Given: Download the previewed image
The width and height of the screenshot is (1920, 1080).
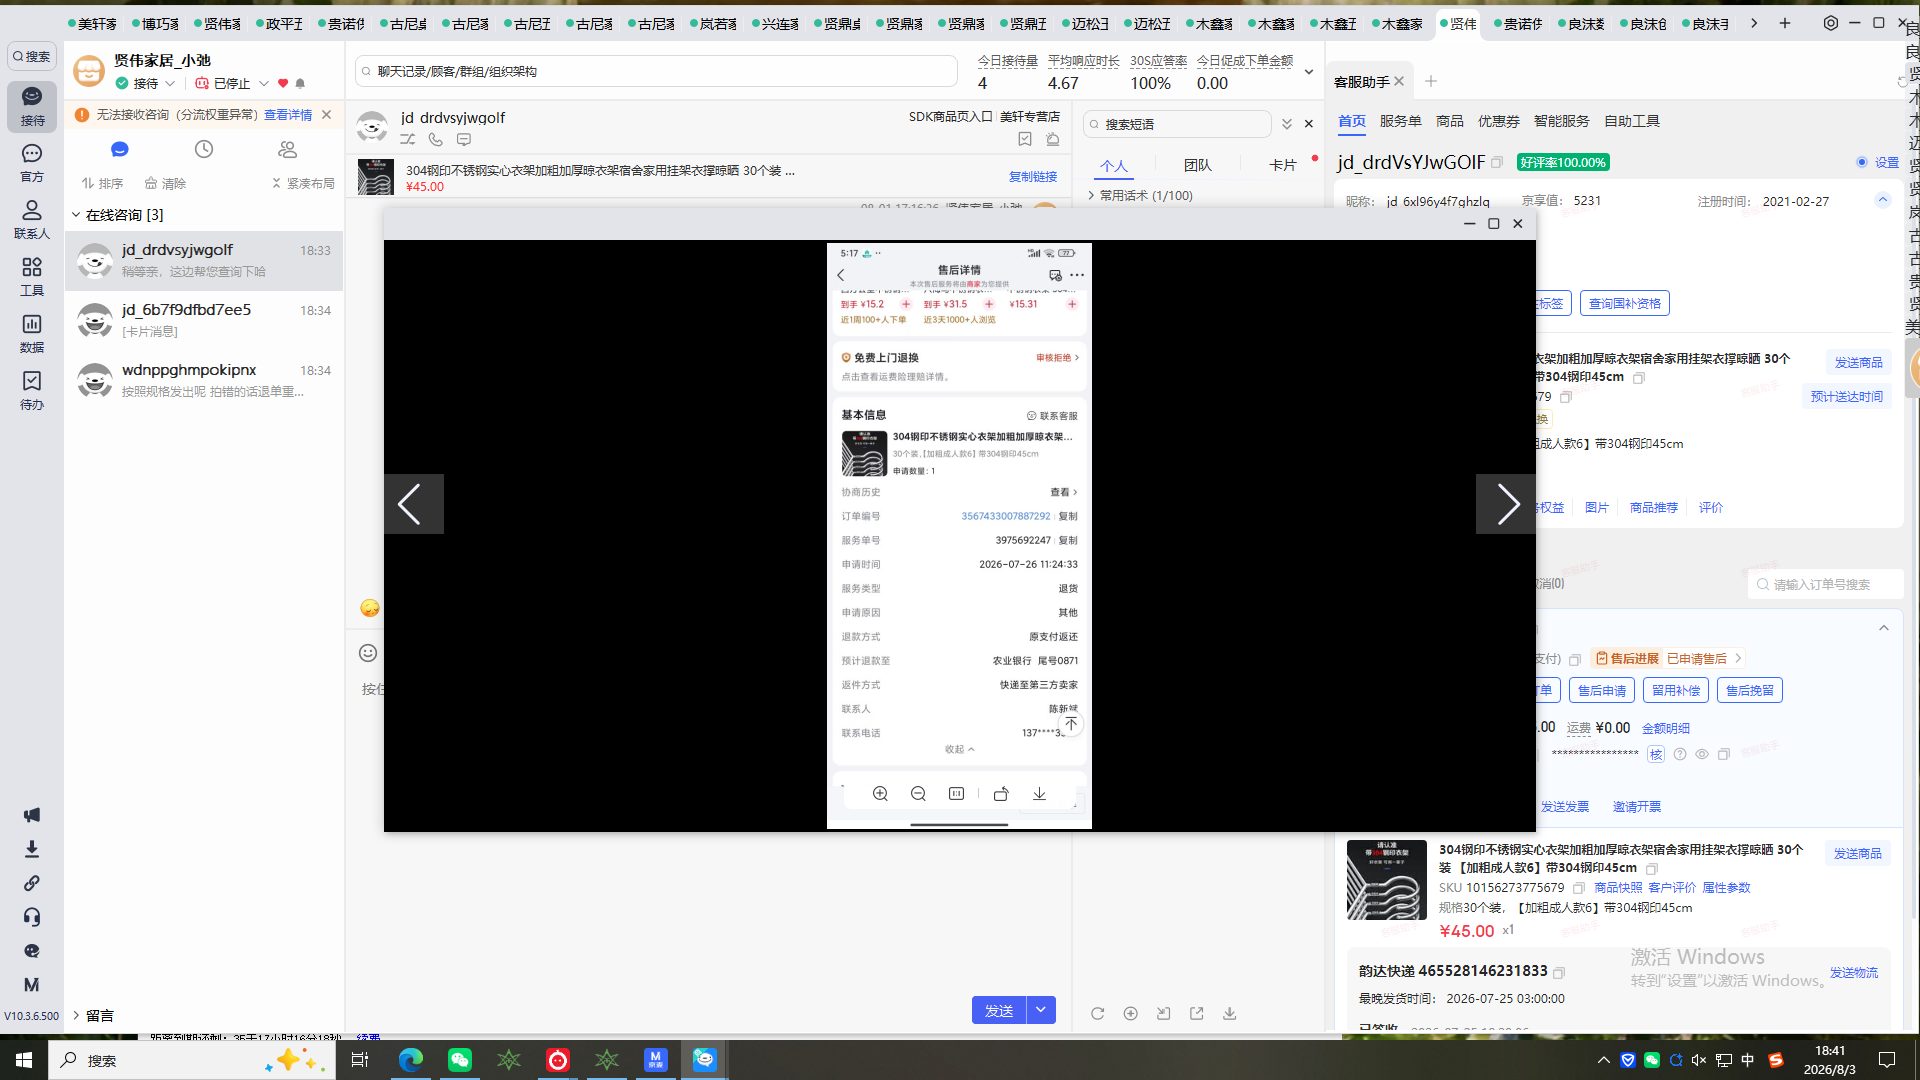Looking at the screenshot, I should 1040,794.
